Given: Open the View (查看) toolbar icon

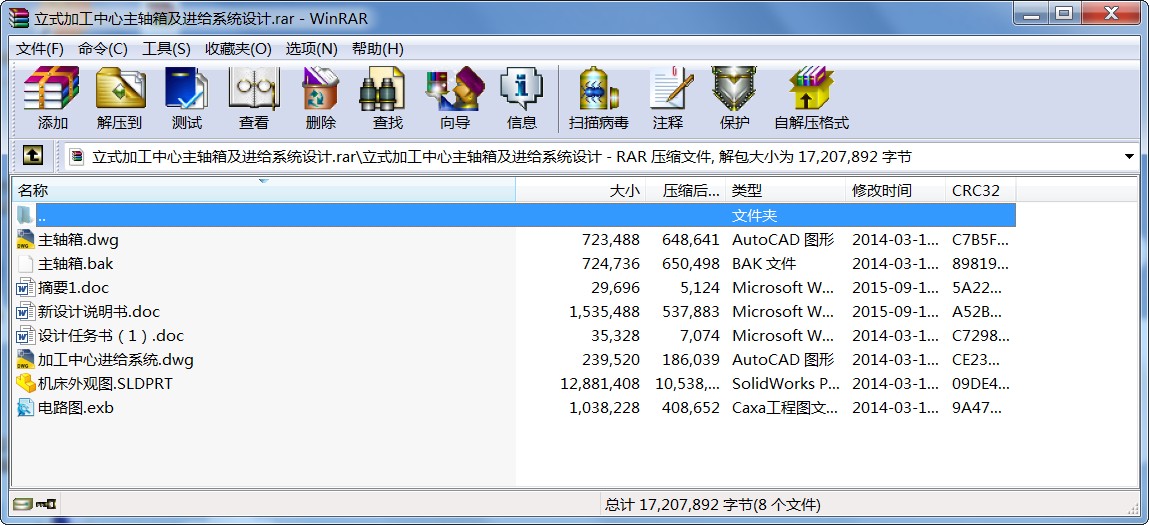Looking at the screenshot, I should (x=254, y=98).
